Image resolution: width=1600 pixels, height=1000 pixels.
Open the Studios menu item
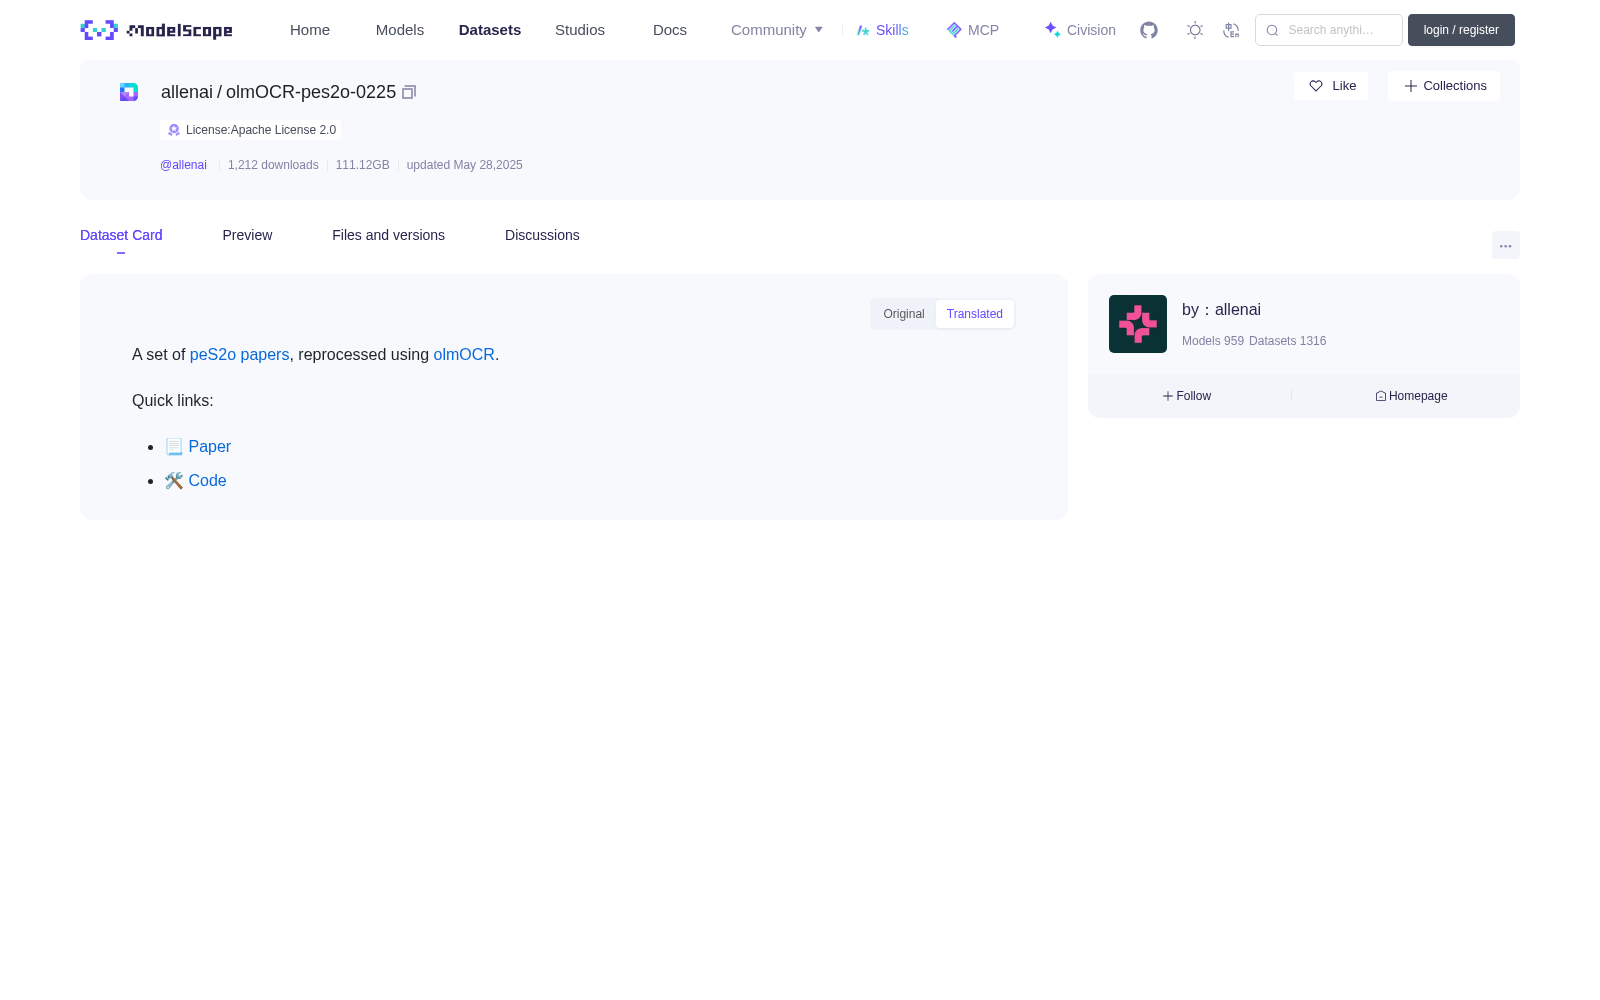click(x=580, y=30)
